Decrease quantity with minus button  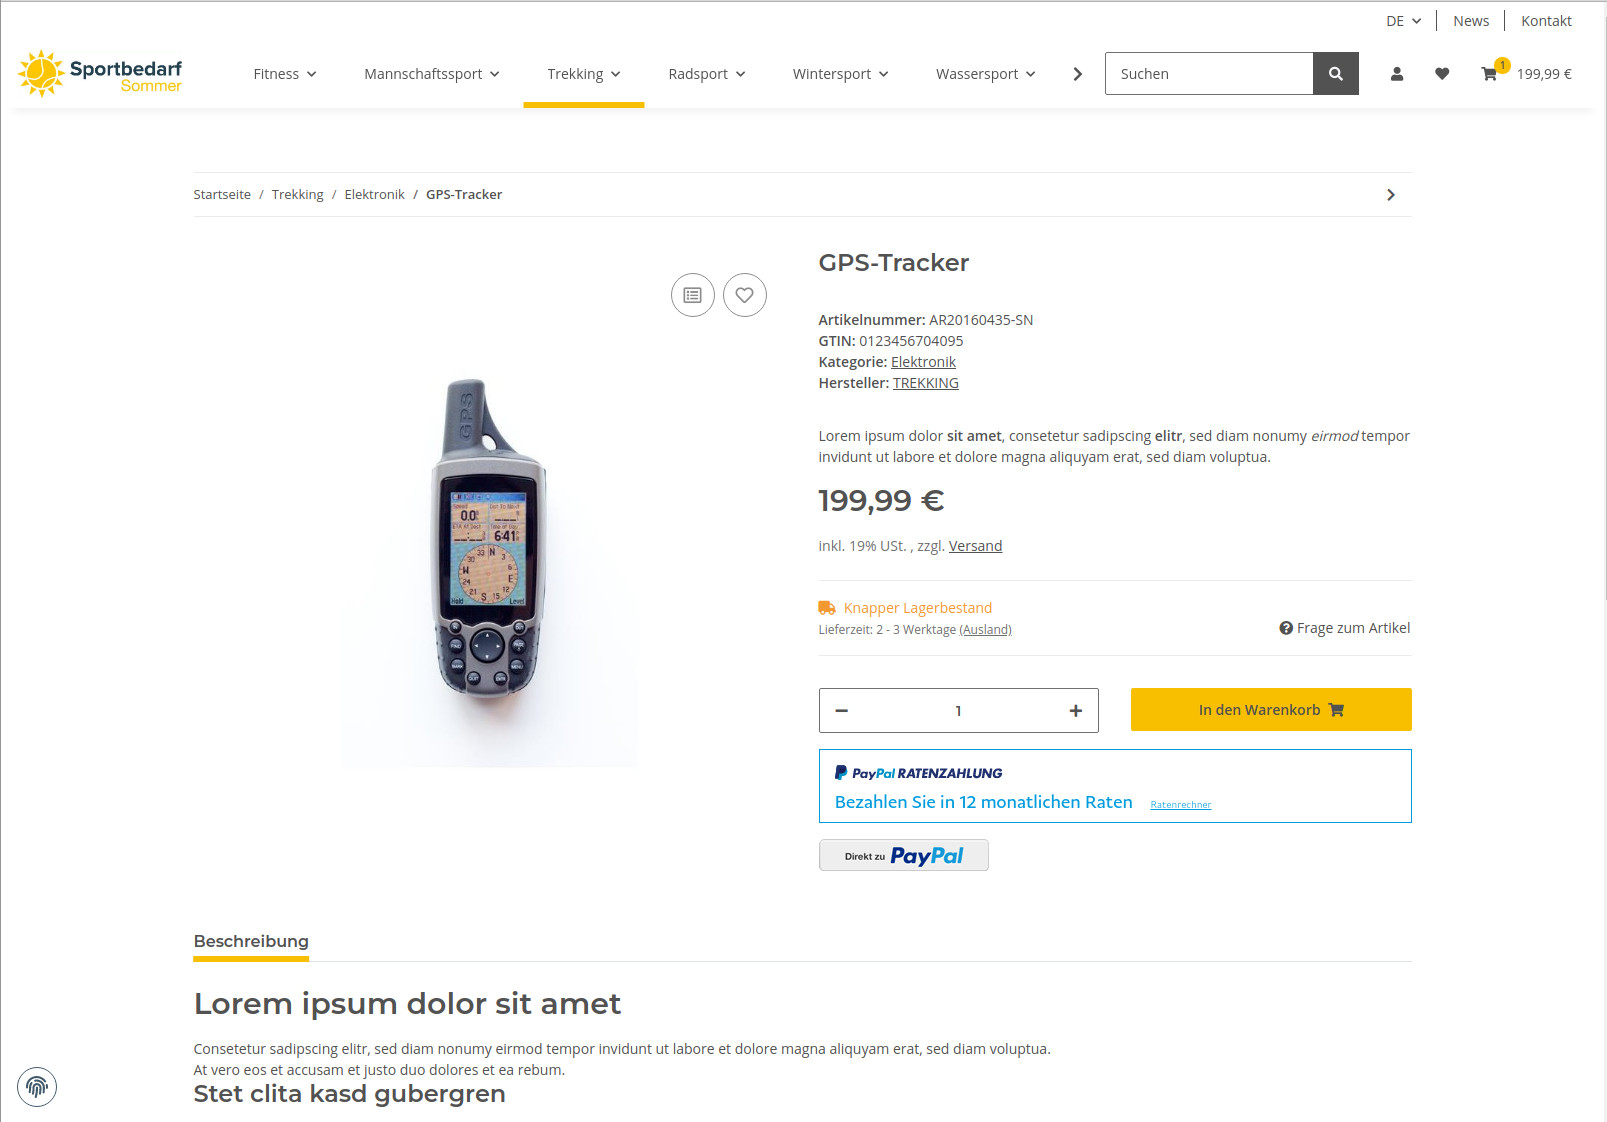842,711
